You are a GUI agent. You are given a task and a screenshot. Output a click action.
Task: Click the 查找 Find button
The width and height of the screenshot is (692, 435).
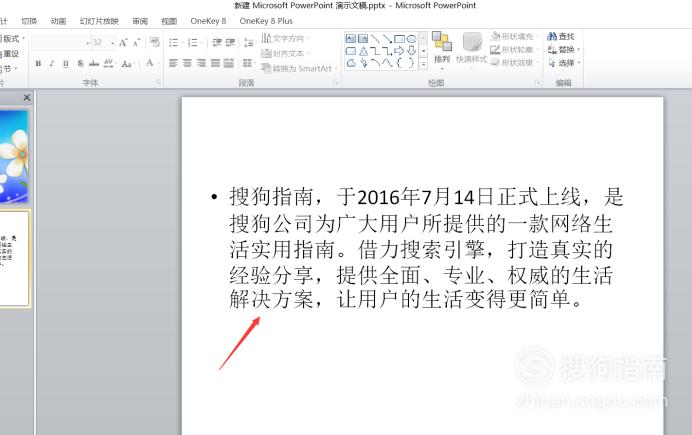561,36
